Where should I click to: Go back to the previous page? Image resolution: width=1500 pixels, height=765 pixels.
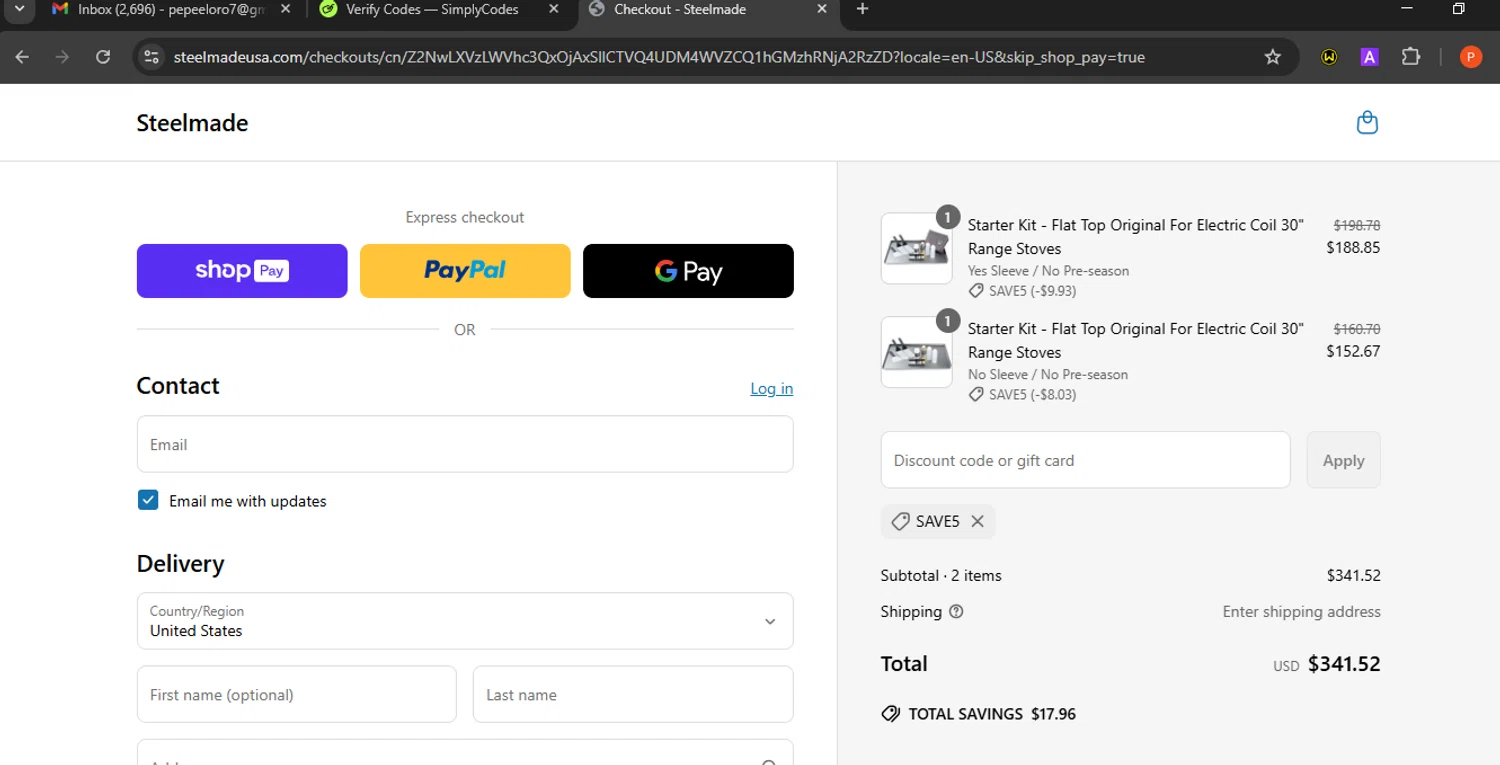(x=22, y=57)
